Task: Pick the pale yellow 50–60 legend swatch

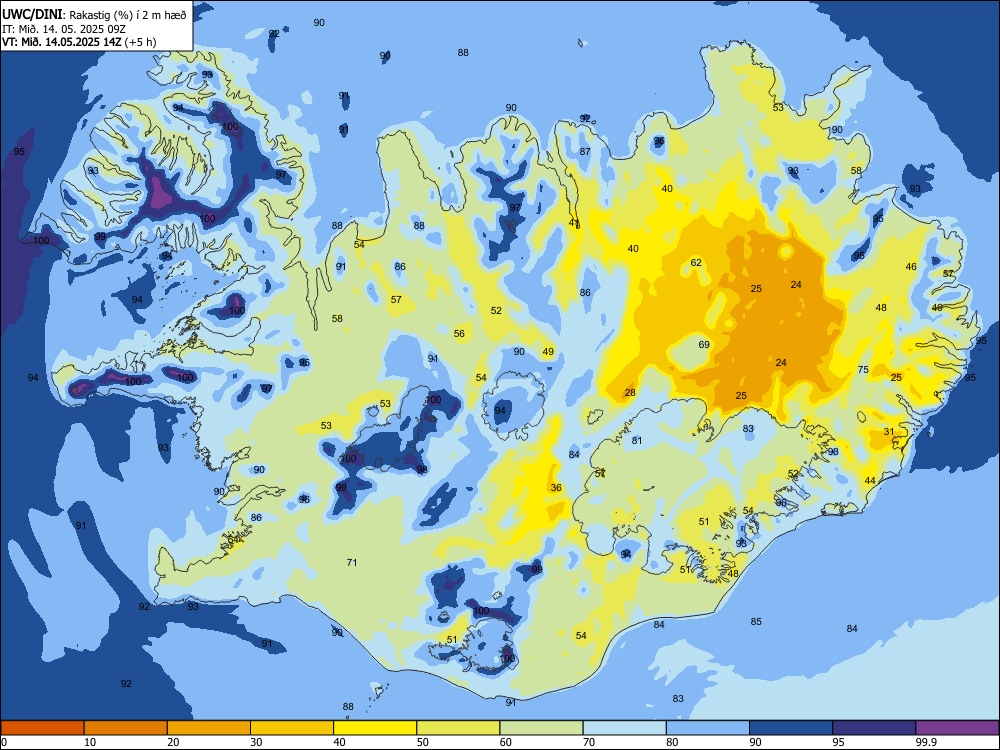Action: point(458,728)
